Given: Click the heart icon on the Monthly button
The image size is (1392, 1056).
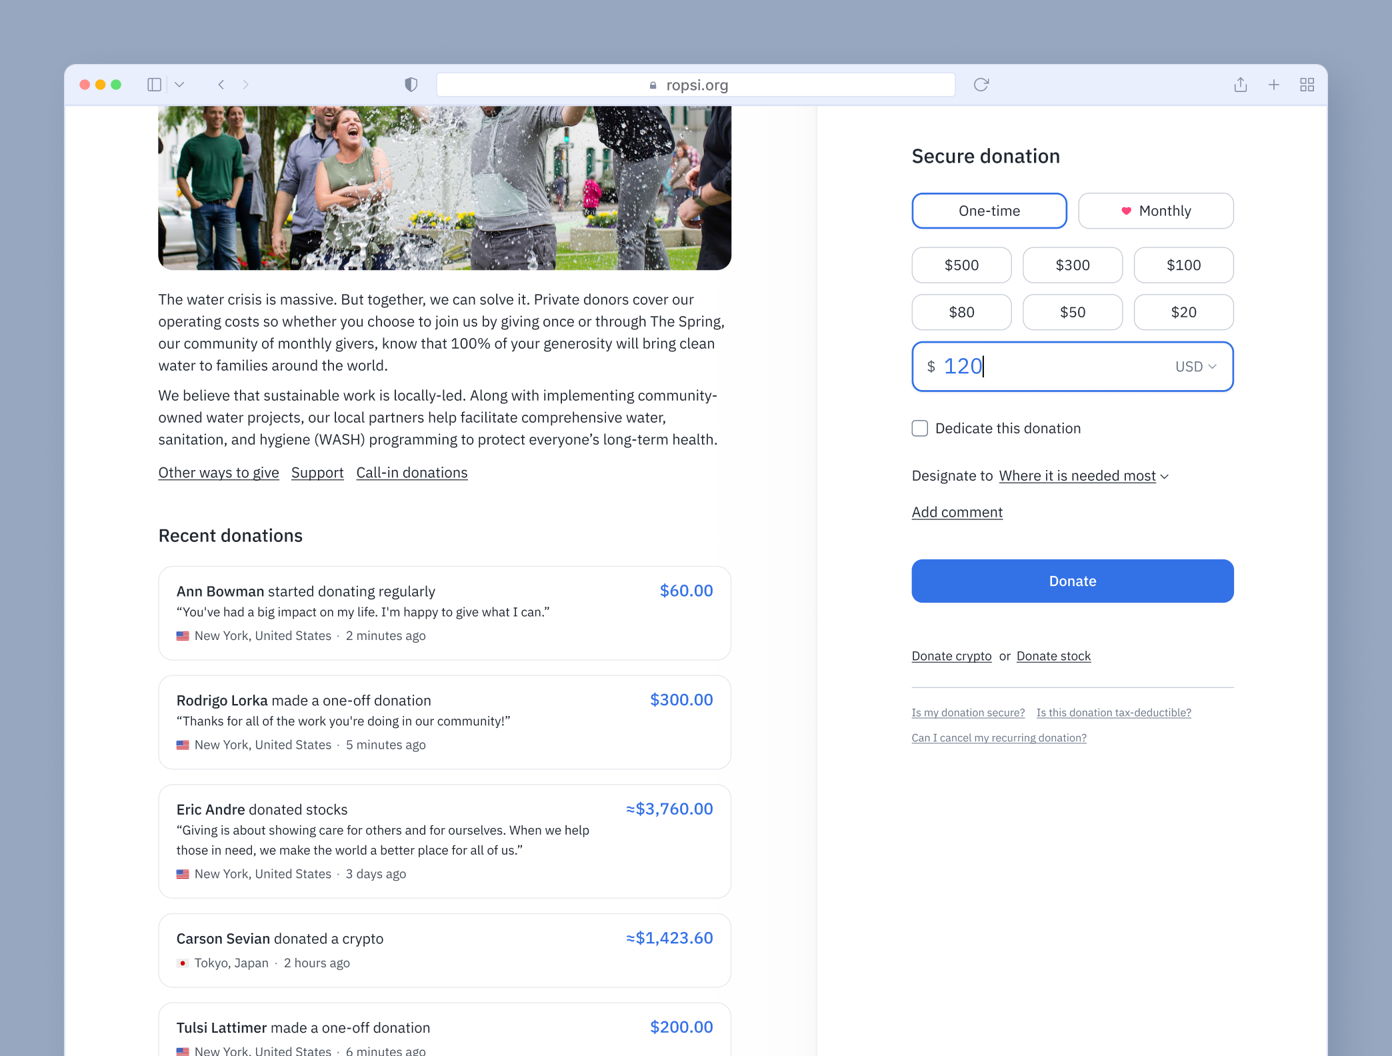Looking at the screenshot, I should (1126, 211).
